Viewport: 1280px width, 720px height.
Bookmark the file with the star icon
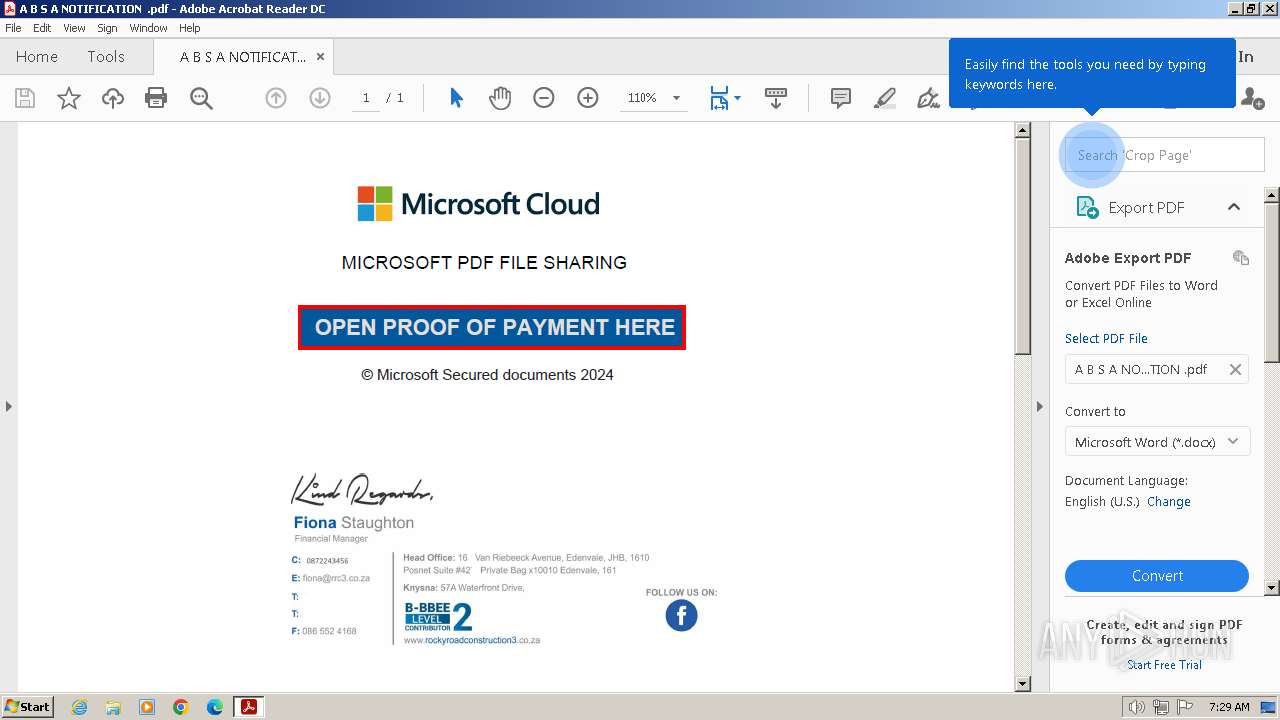[69, 98]
